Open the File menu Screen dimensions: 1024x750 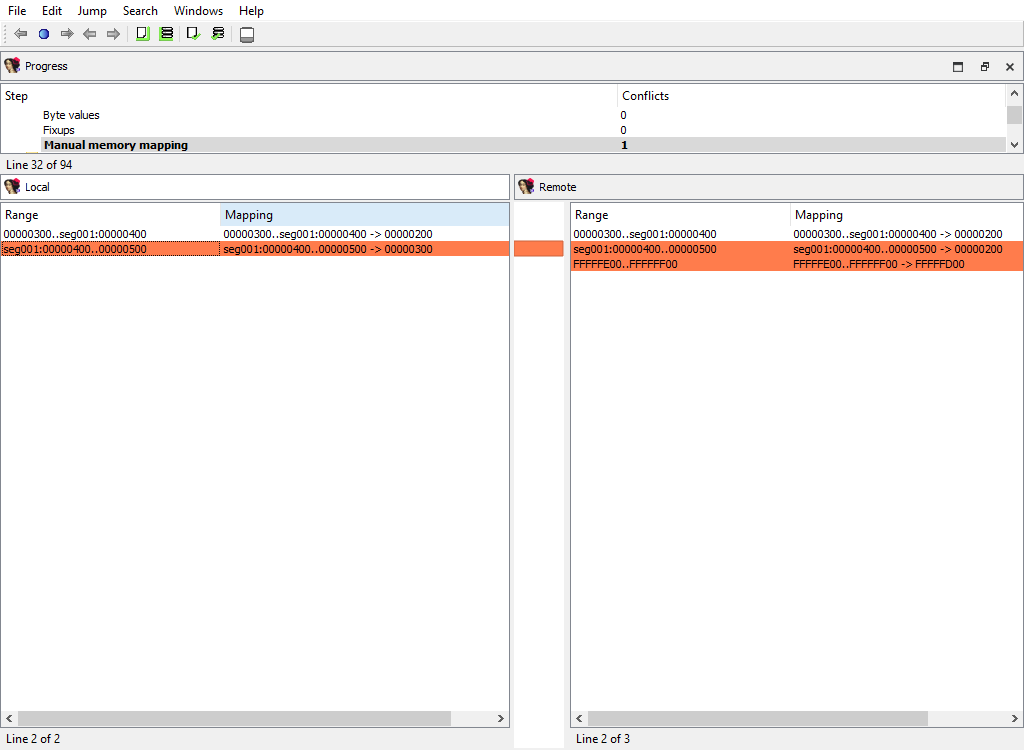click(17, 11)
